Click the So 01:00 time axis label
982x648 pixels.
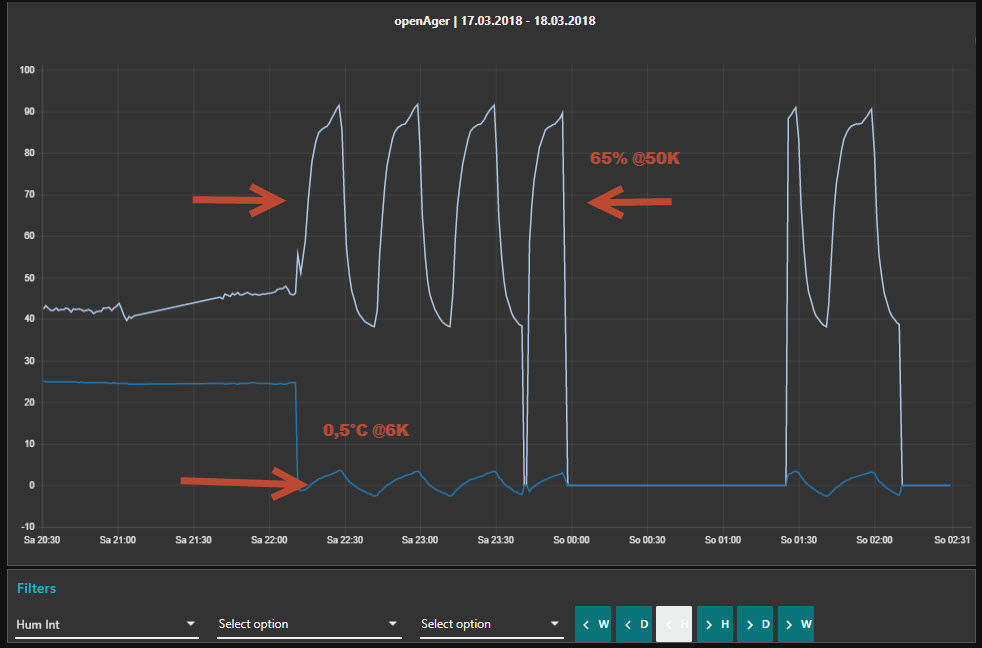(x=723, y=540)
